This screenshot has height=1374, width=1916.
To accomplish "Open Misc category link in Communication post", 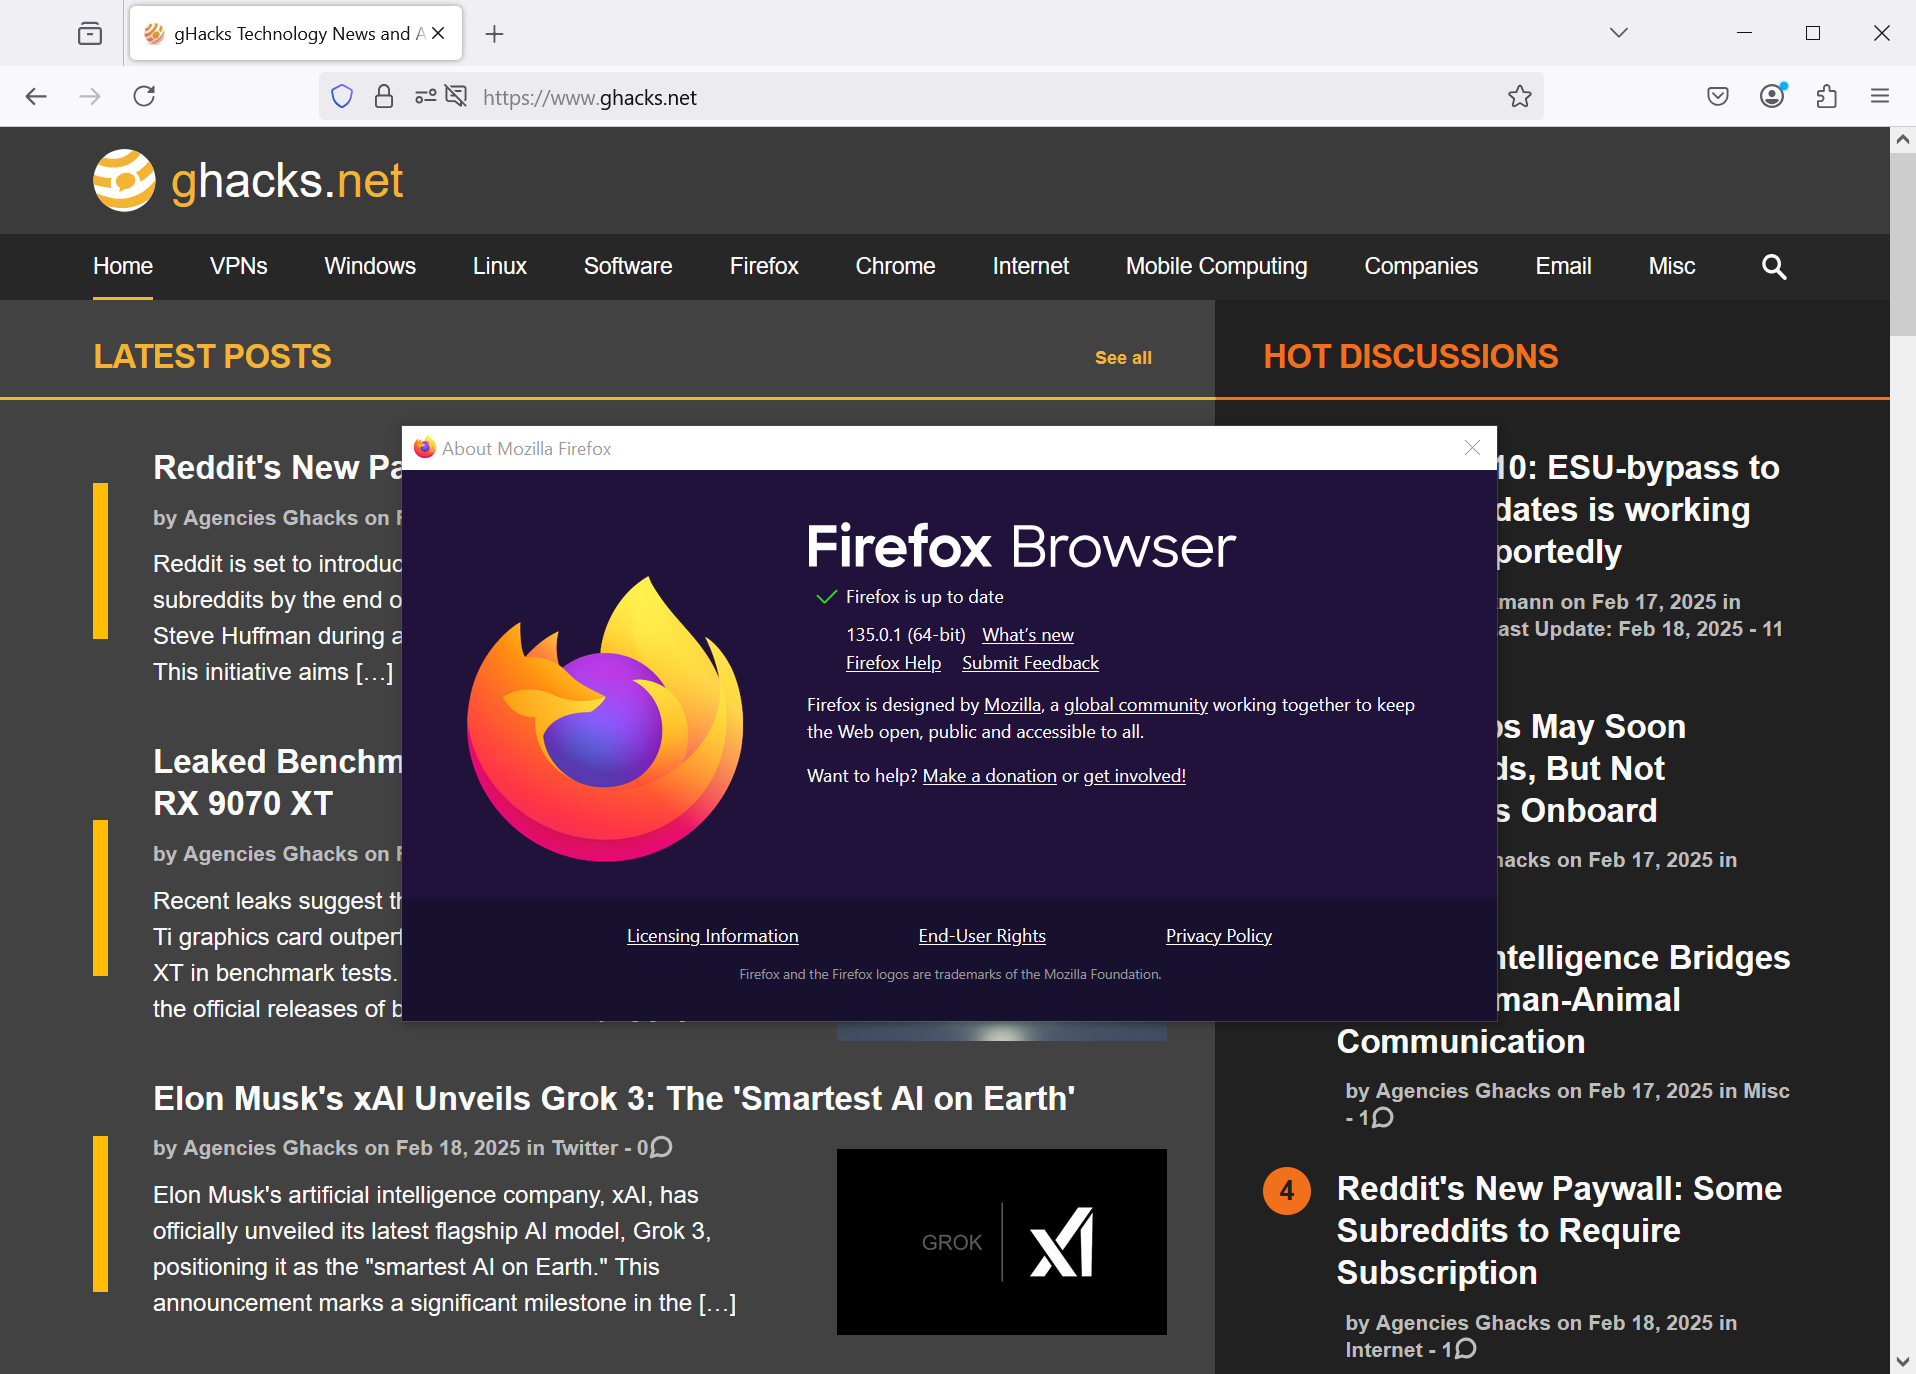I will point(1766,1091).
